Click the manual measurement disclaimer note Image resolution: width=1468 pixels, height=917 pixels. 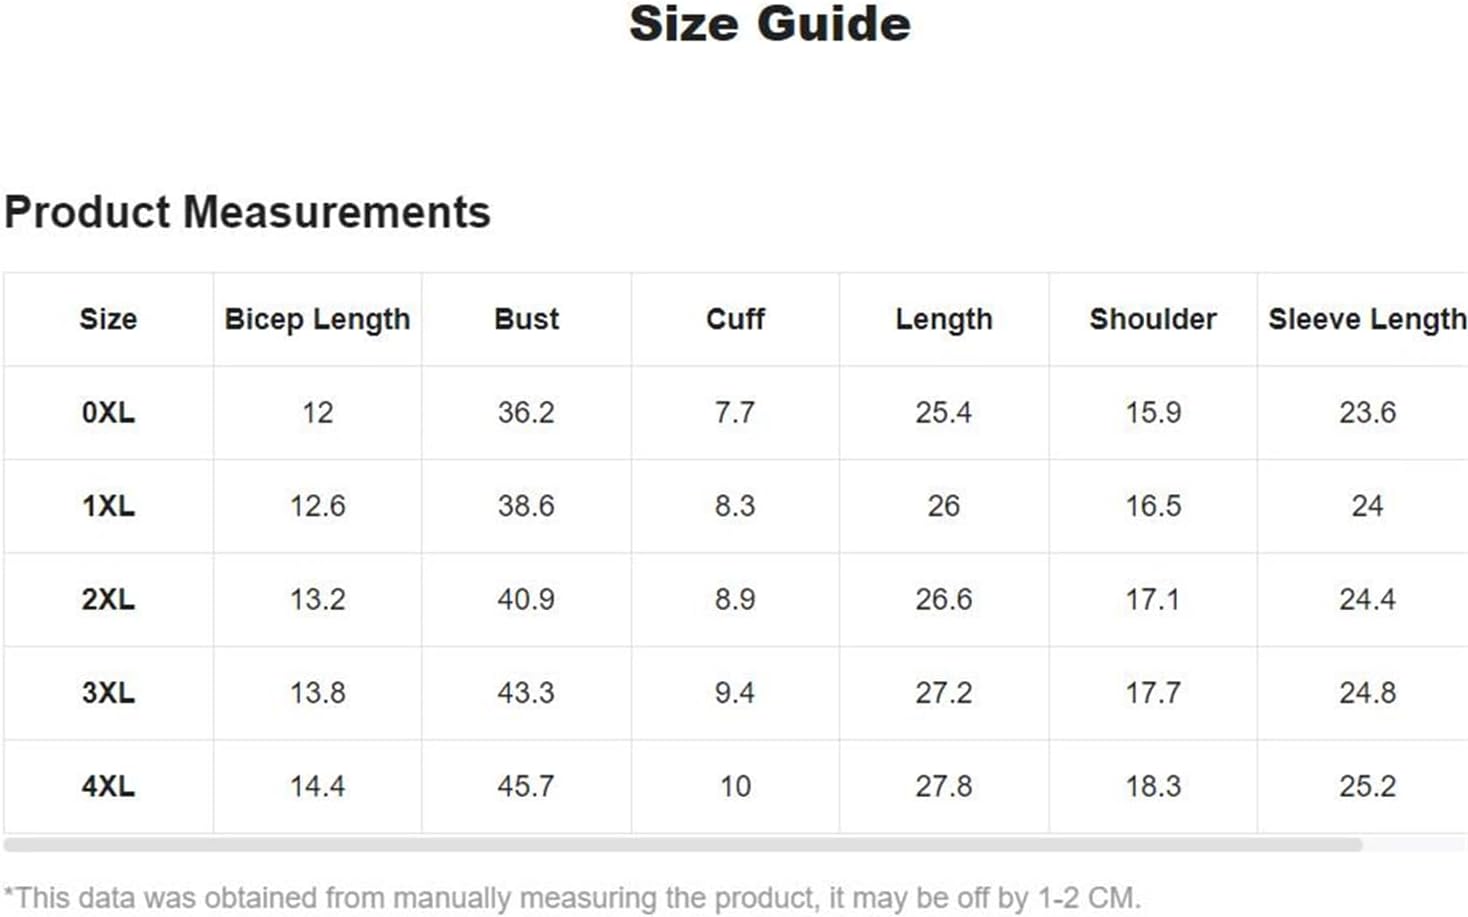coord(572,898)
